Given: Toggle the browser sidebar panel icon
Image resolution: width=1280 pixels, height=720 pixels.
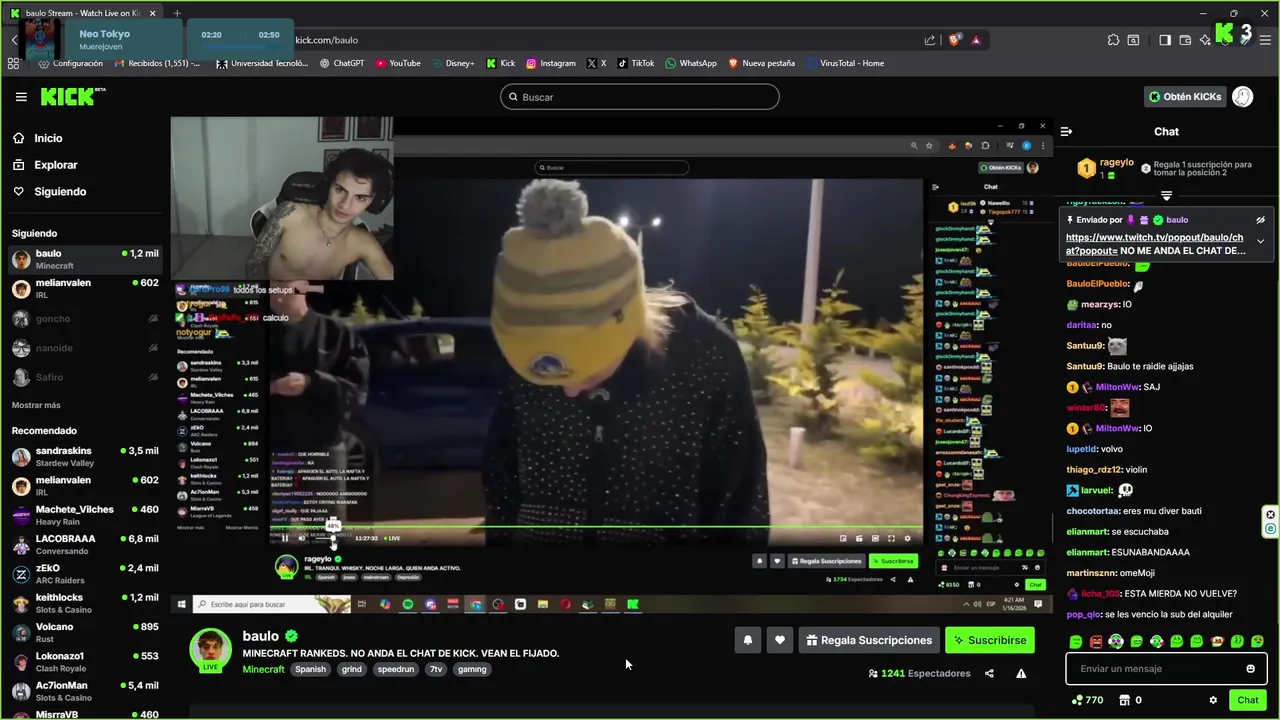Looking at the screenshot, I should coord(1165,40).
